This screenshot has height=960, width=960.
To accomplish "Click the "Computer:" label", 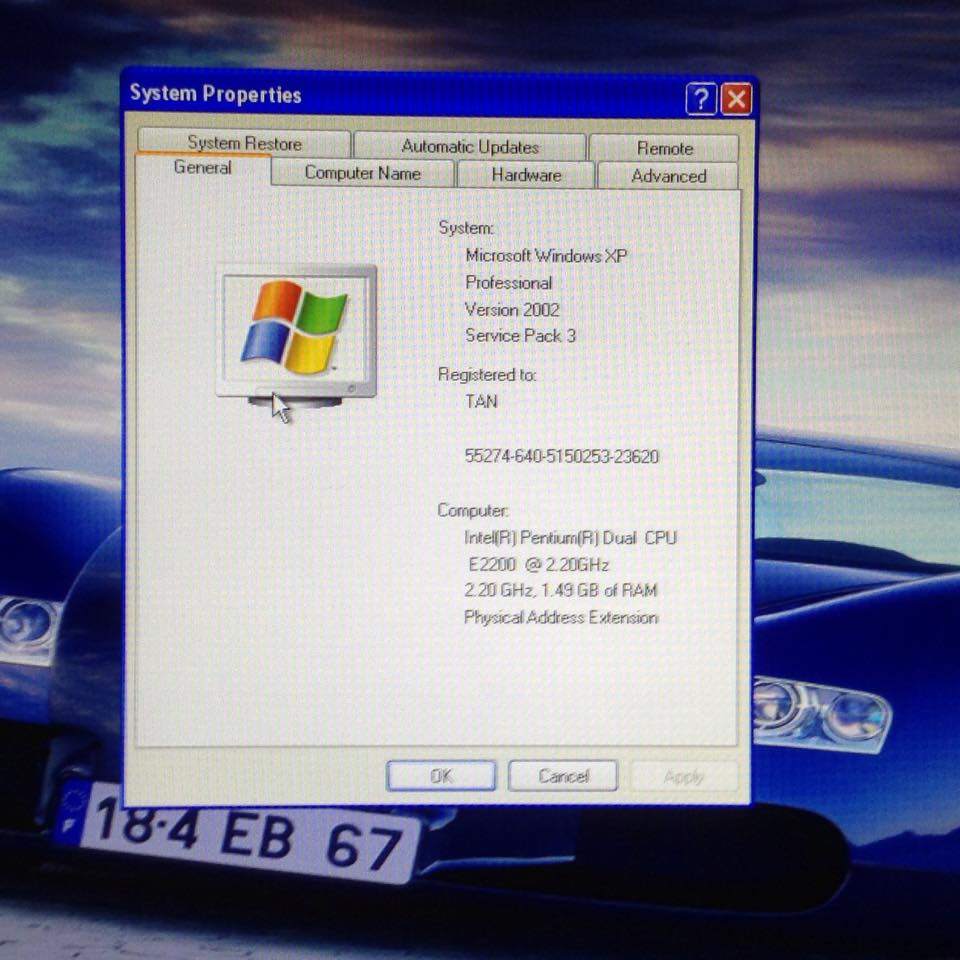I will 473,510.
